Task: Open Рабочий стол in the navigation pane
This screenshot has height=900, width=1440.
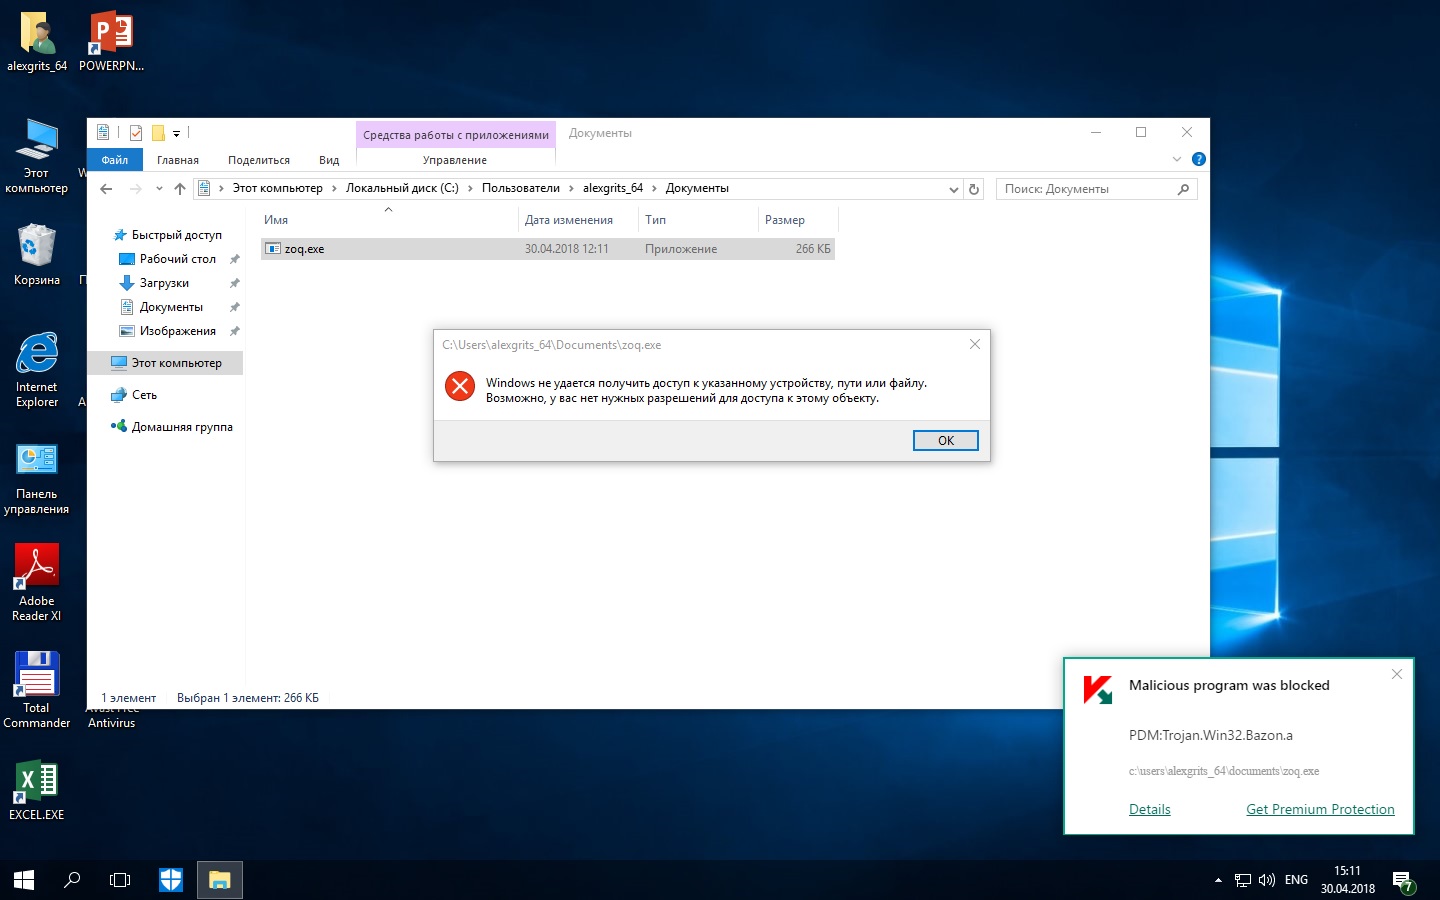Action: (178, 259)
